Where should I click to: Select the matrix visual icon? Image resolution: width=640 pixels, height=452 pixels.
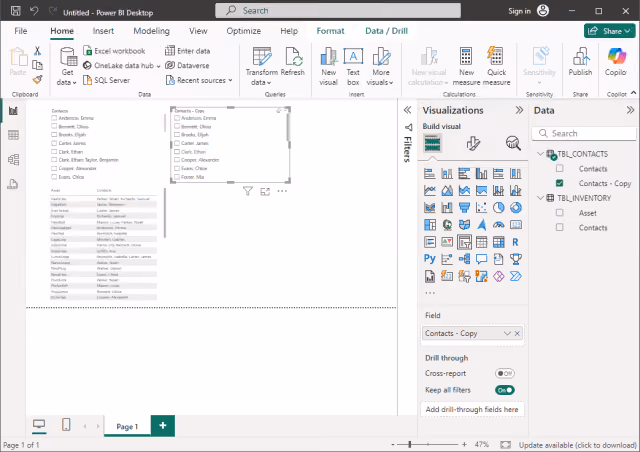pyautogui.click(x=498, y=242)
